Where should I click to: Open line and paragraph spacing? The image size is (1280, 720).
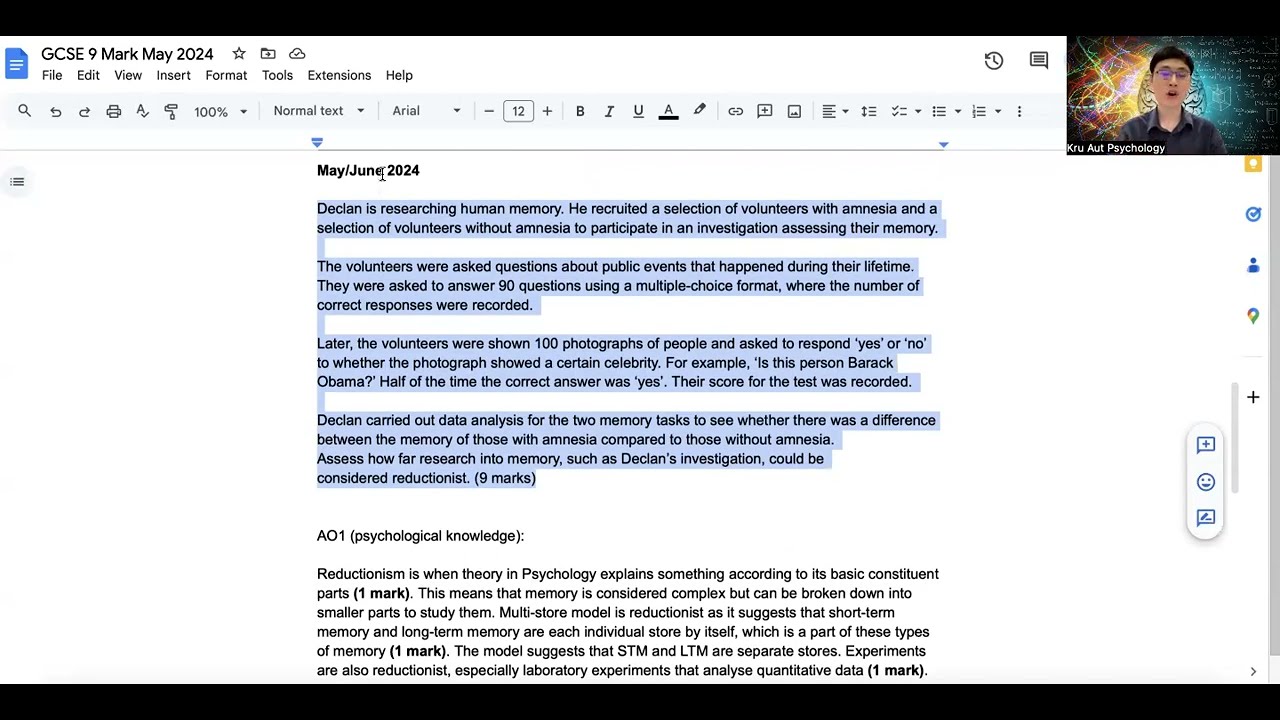(x=869, y=111)
